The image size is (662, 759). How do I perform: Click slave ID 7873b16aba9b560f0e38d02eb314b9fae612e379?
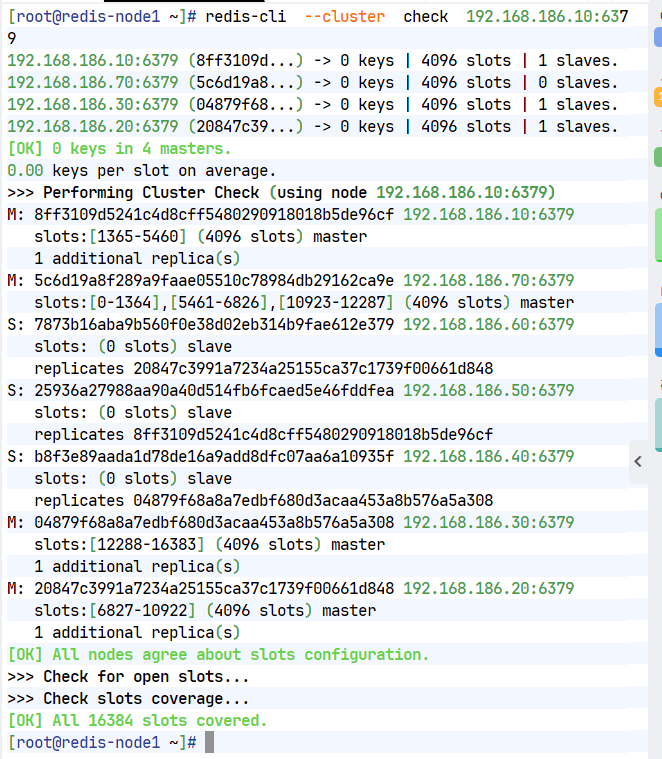[x=214, y=324]
